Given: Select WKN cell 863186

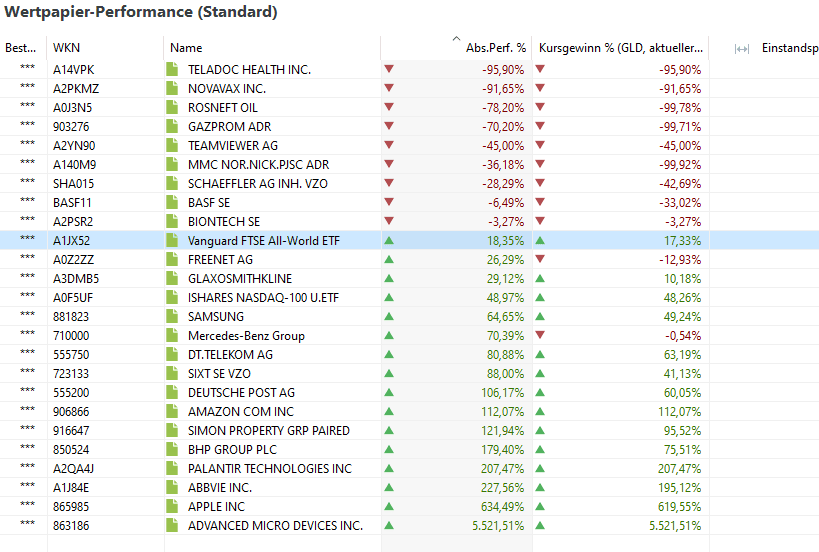Looking at the screenshot, I should pyautogui.click(x=71, y=526).
